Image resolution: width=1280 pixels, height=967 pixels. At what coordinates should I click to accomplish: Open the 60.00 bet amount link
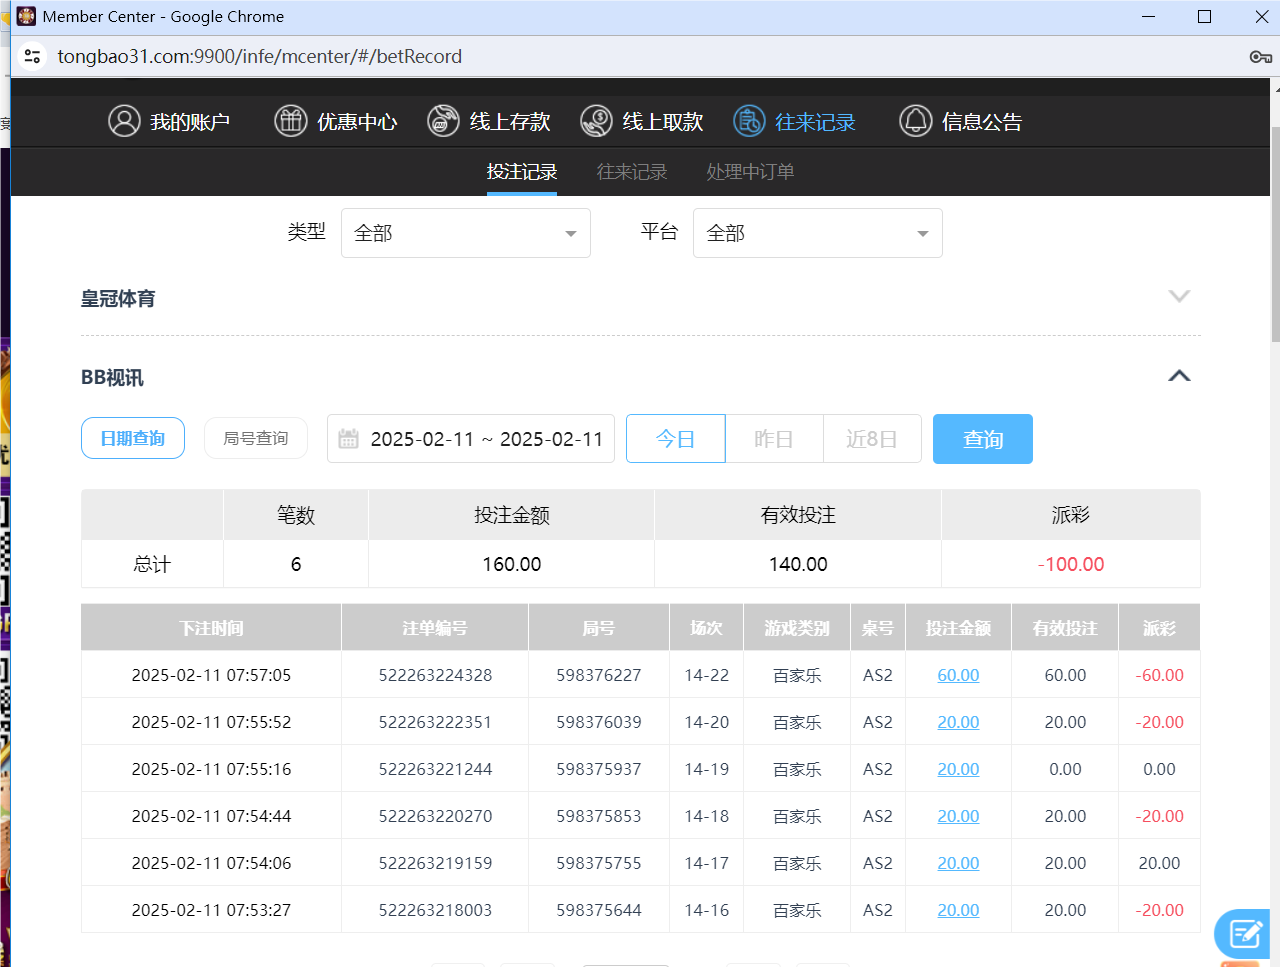tap(957, 675)
